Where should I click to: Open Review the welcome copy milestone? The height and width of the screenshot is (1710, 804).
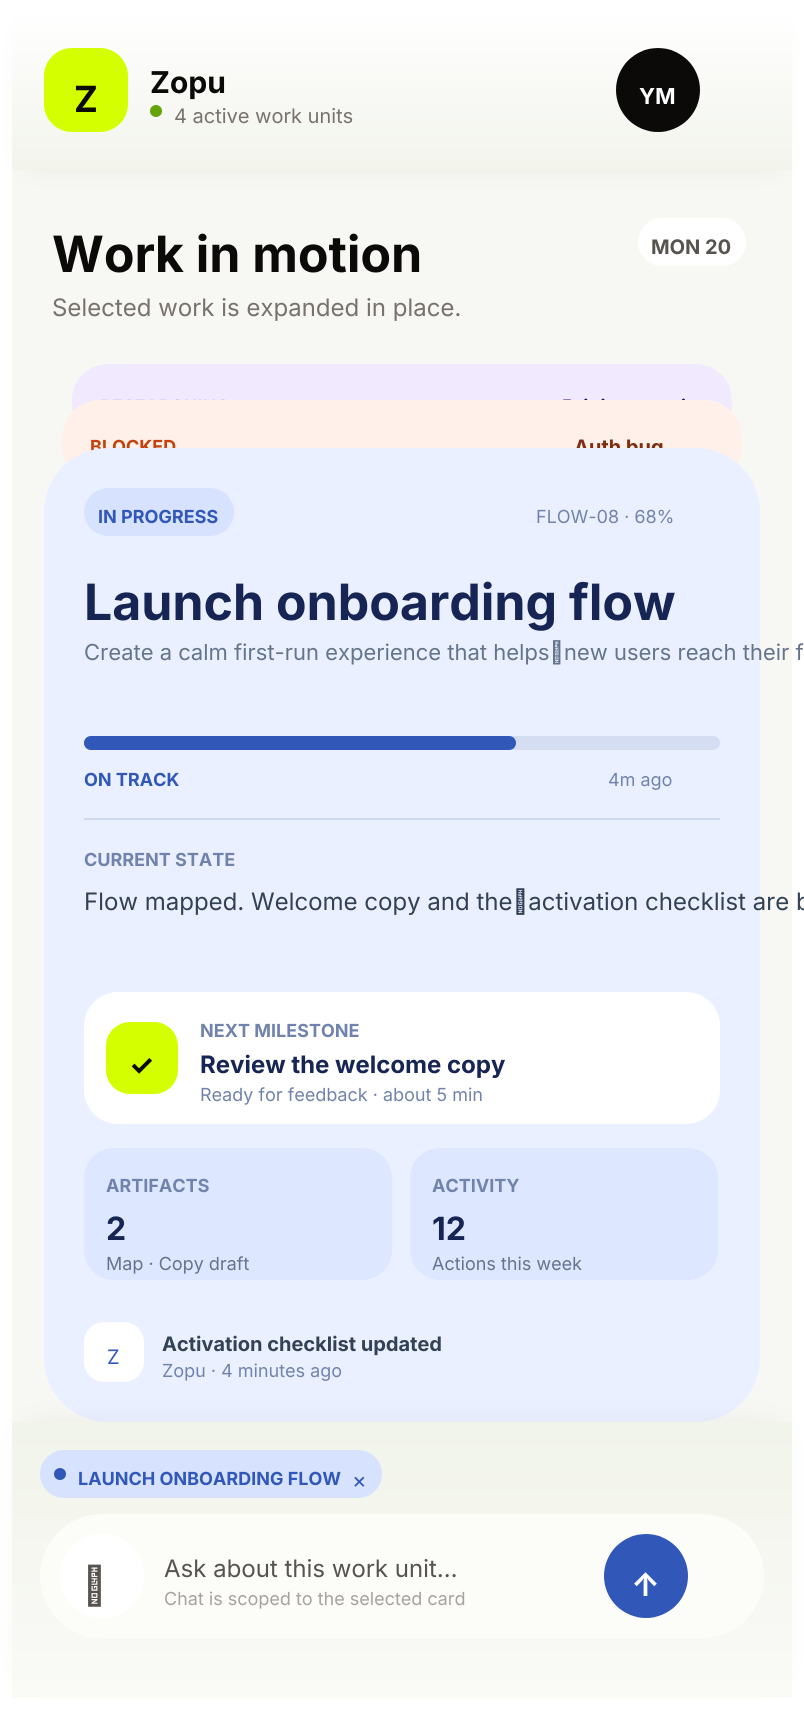coord(402,1058)
